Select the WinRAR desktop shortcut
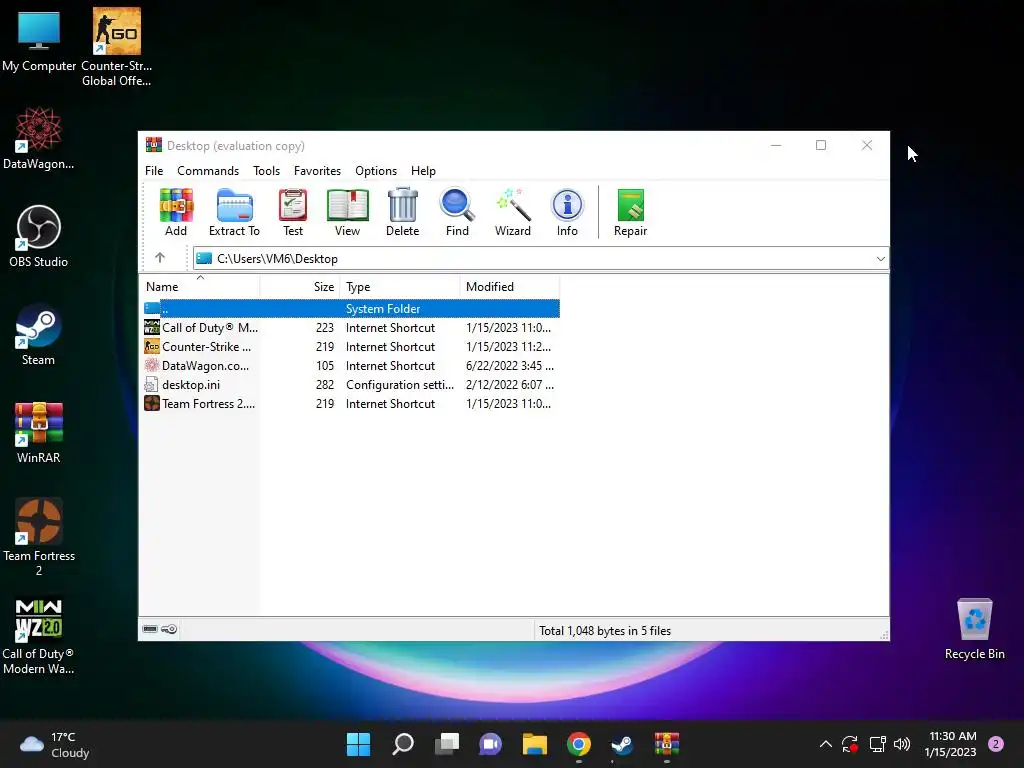Image resolution: width=1024 pixels, height=768 pixels. pyautogui.click(x=39, y=432)
